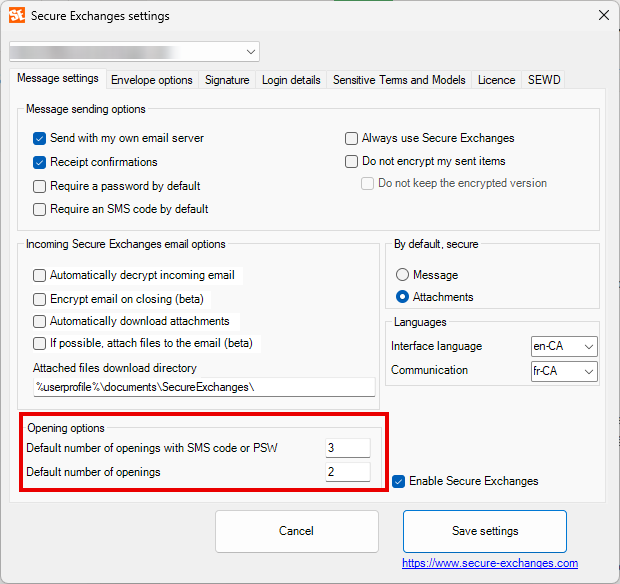Enable Require a password by default

(39, 186)
